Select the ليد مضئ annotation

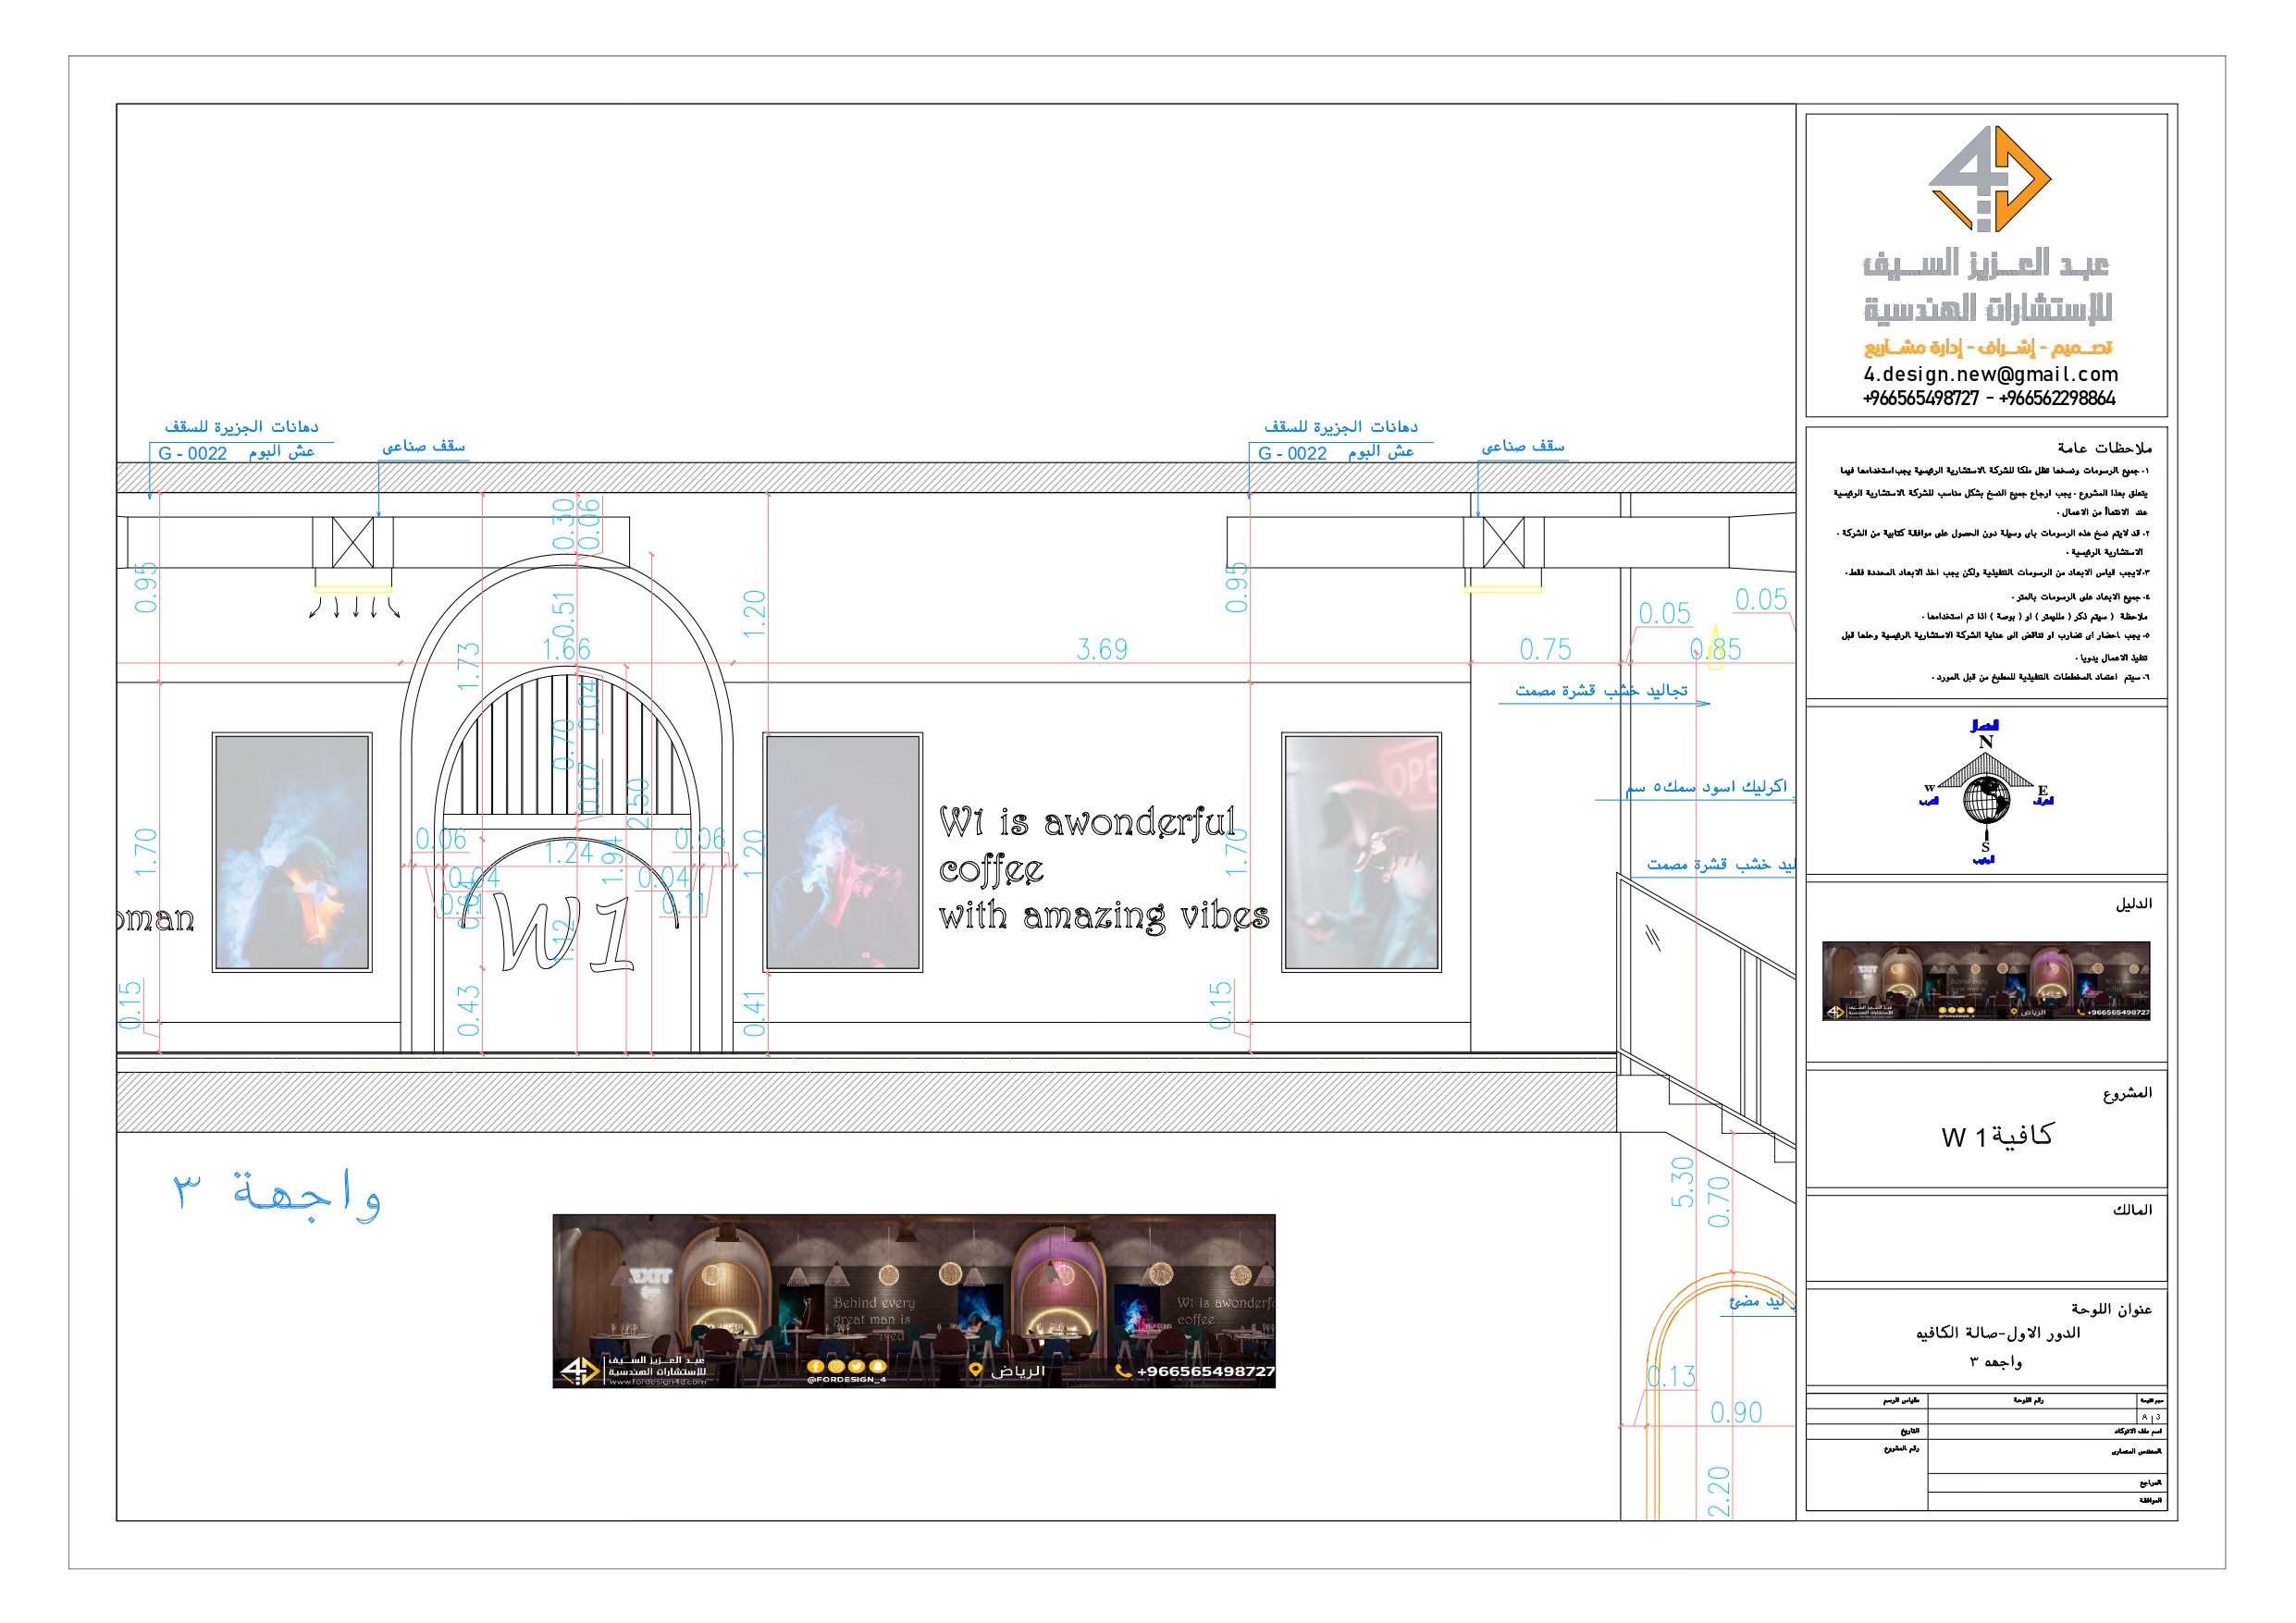pos(1757,1301)
